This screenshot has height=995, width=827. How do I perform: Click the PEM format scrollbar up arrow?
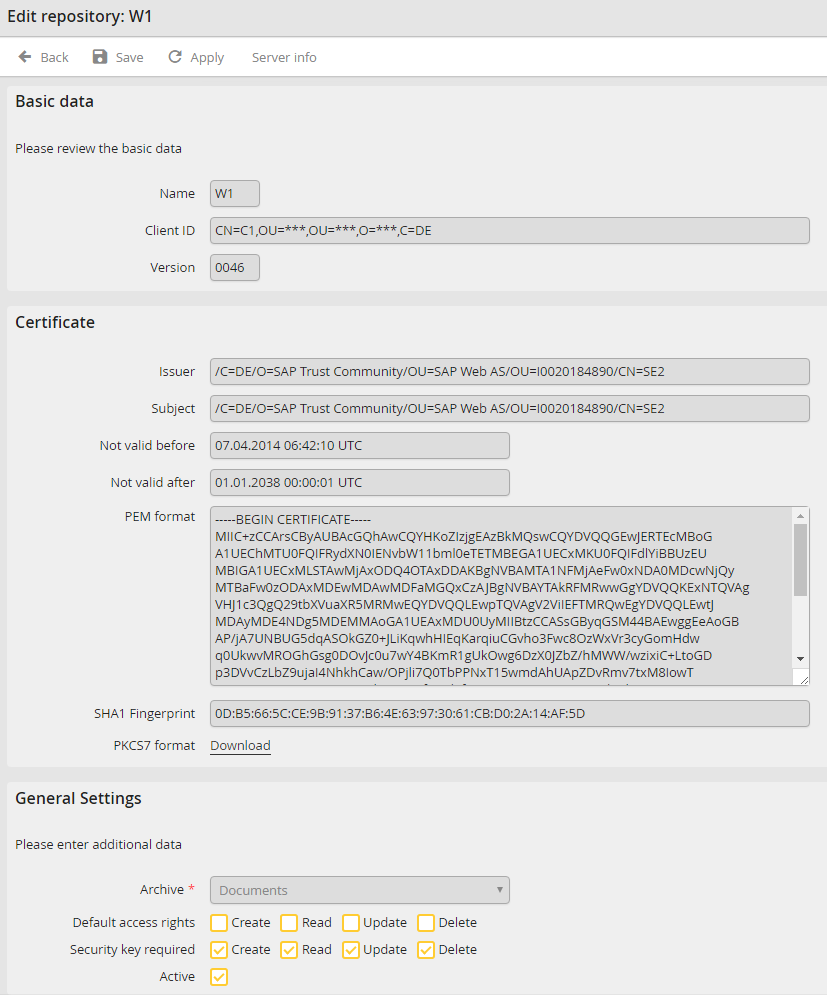click(x=800, y=516)
